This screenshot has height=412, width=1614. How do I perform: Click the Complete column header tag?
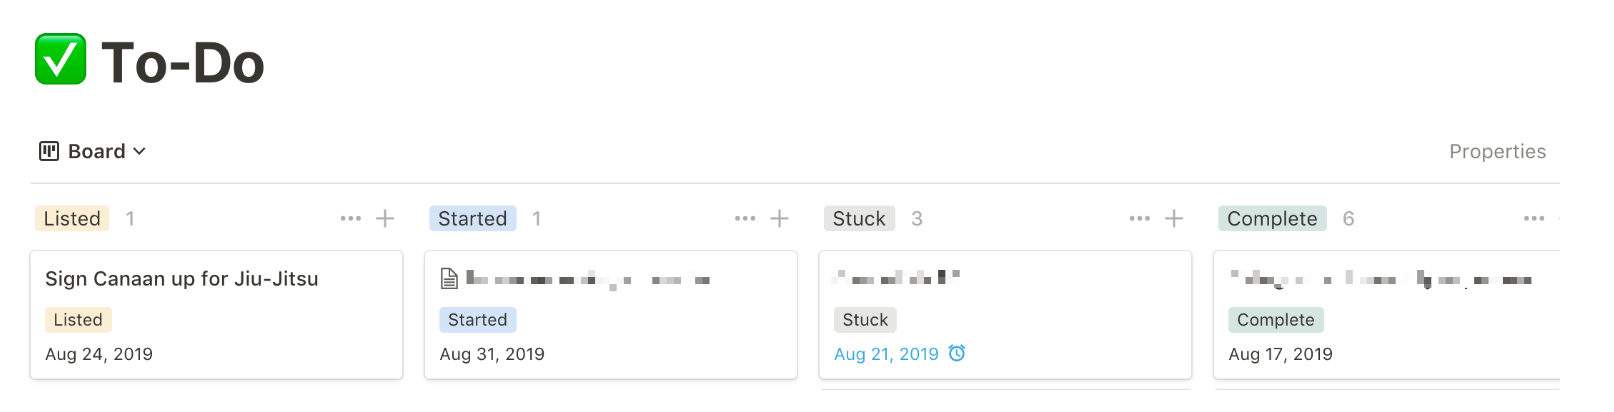[x=1272, y=218]
